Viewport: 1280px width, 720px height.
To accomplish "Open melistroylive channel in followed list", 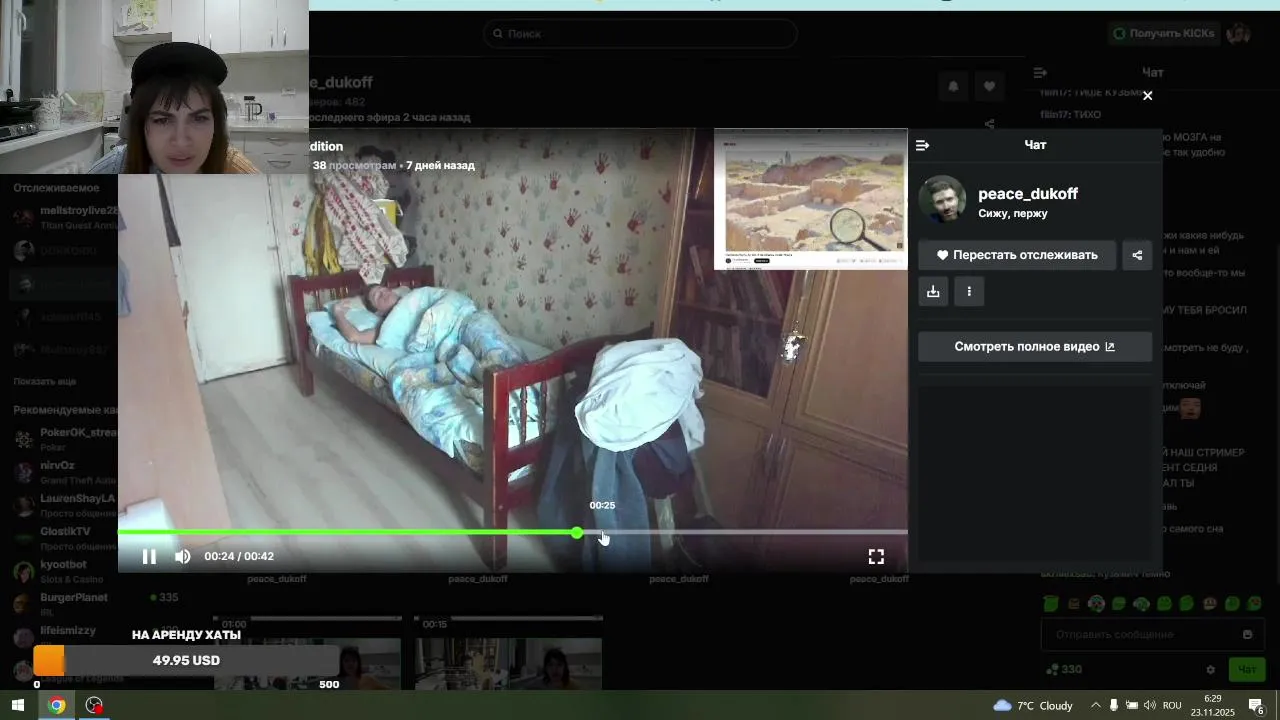I will 64,217.
